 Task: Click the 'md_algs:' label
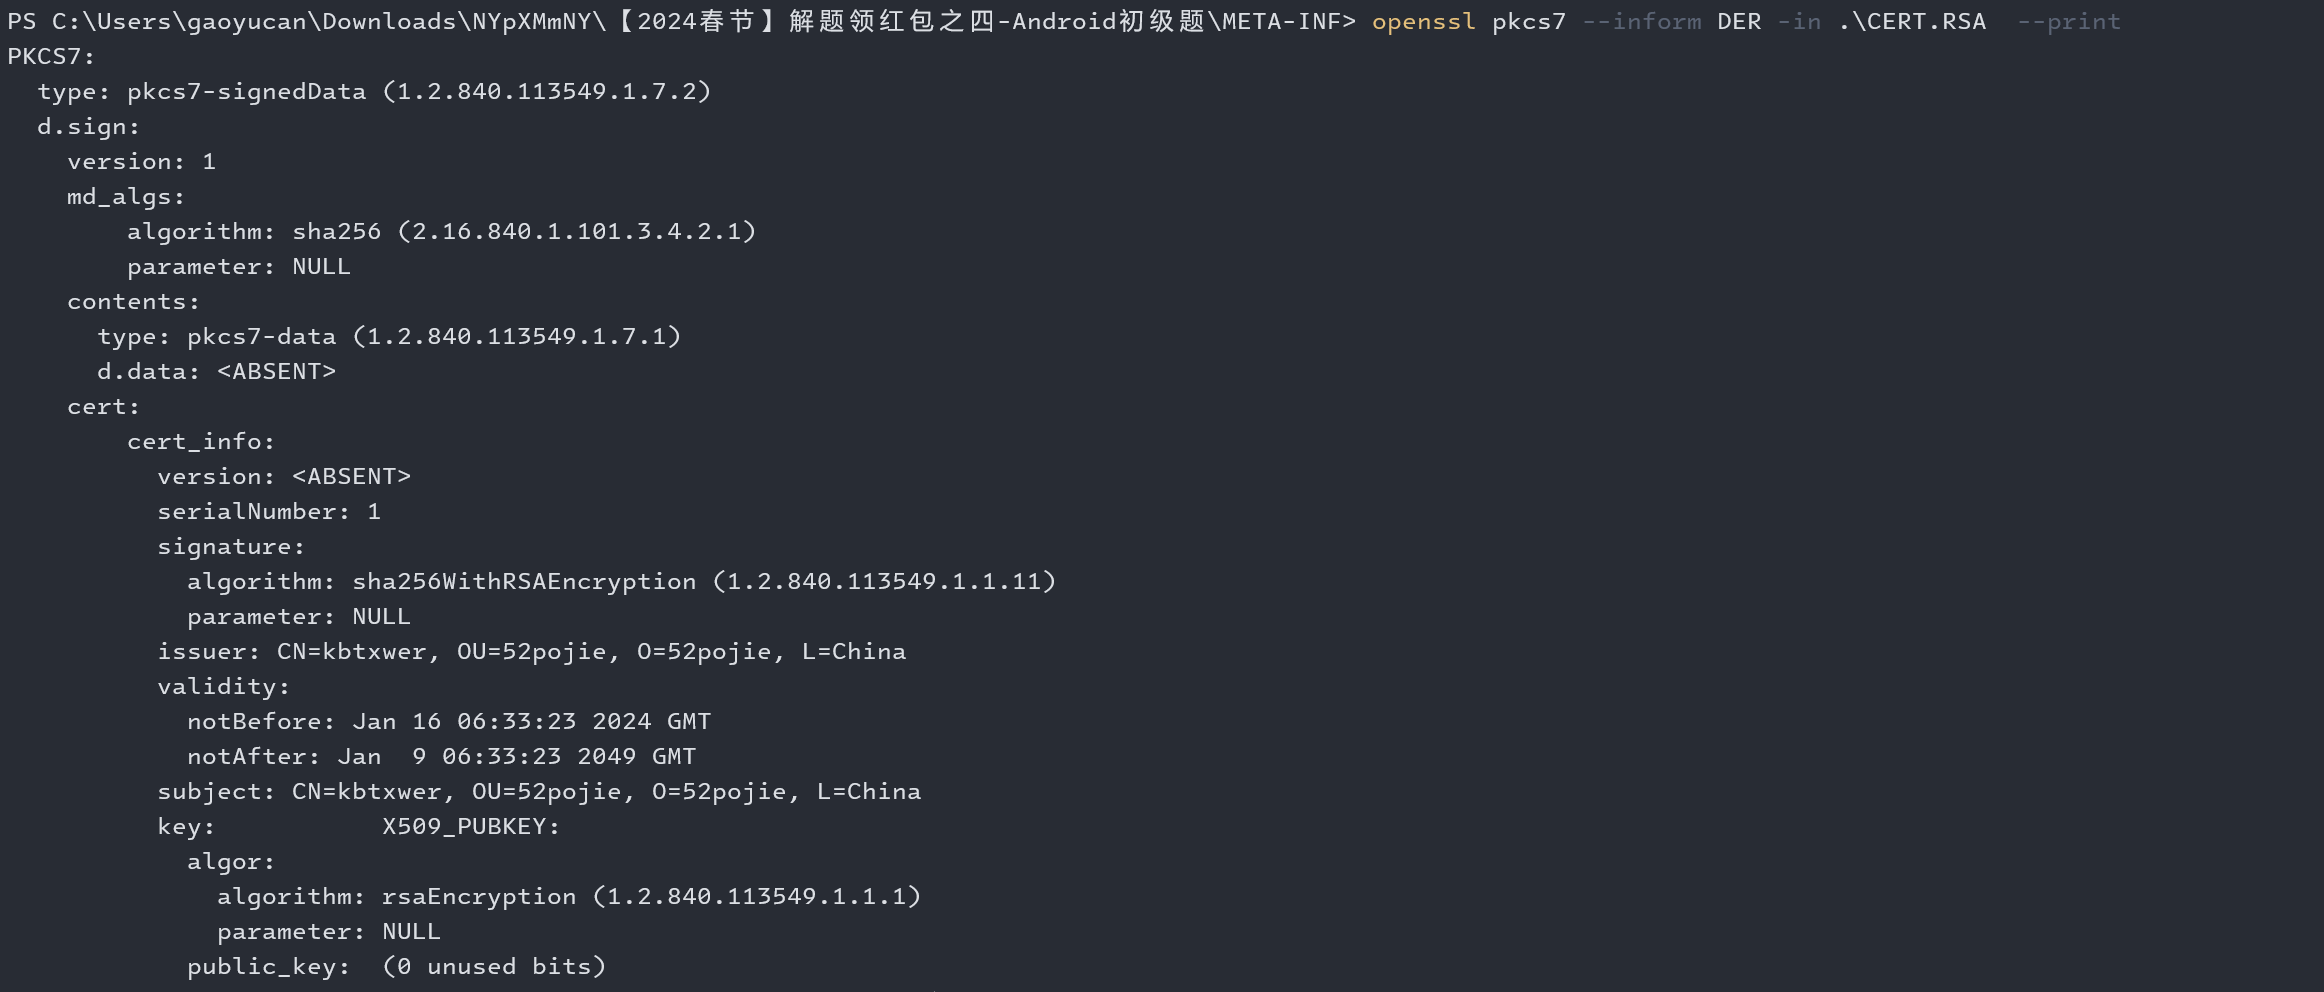pyautogui.click(x=126, y=197)
